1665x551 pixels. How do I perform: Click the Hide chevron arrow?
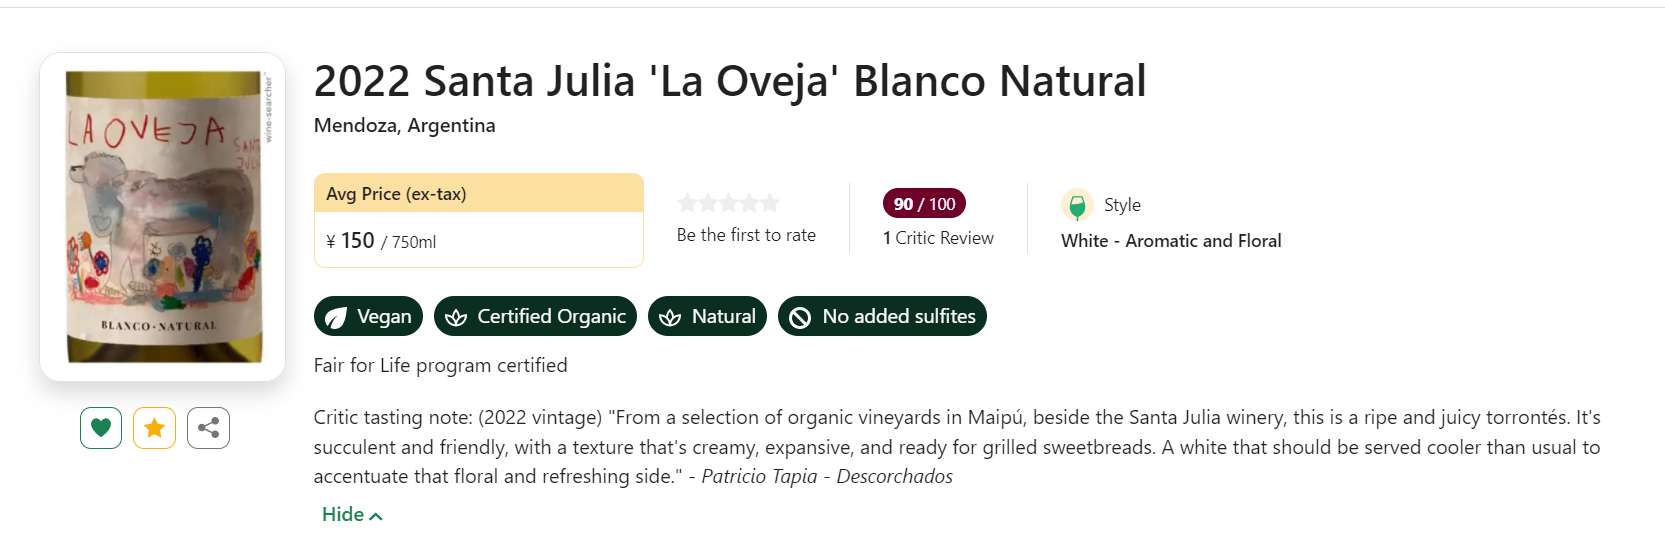tap(376, 516)
